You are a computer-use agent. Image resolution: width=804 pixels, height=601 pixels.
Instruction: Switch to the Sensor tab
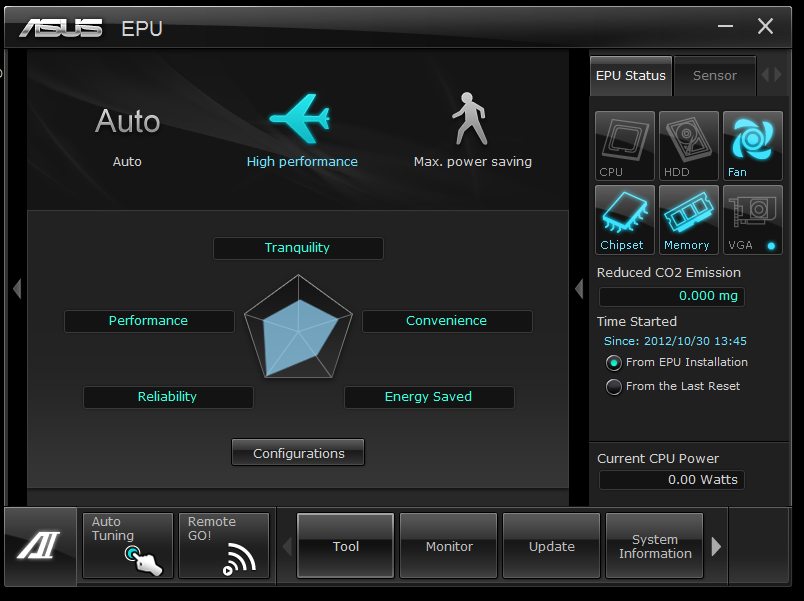point(714,76)
